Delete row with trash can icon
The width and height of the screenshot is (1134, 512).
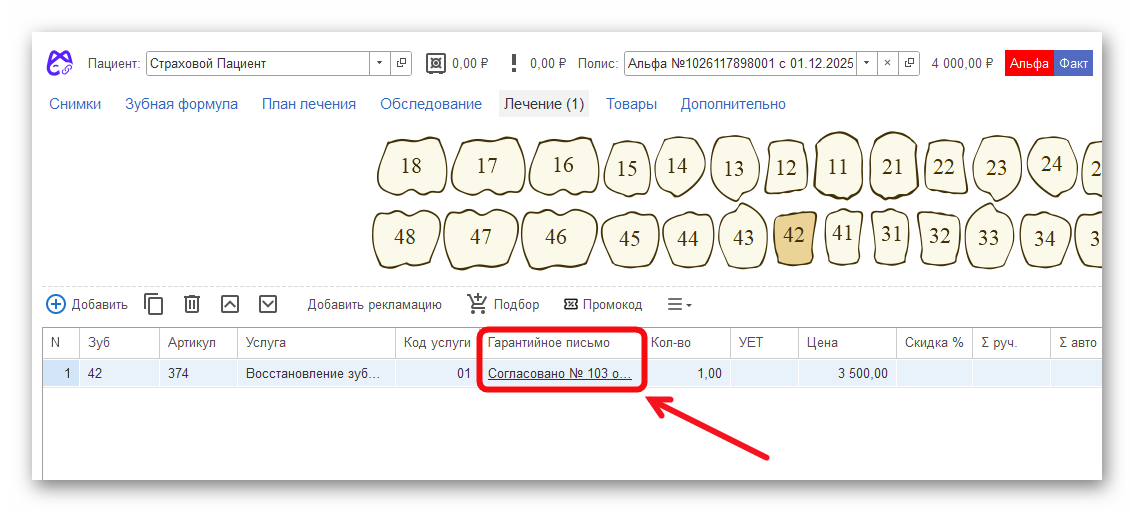[192, 304]
